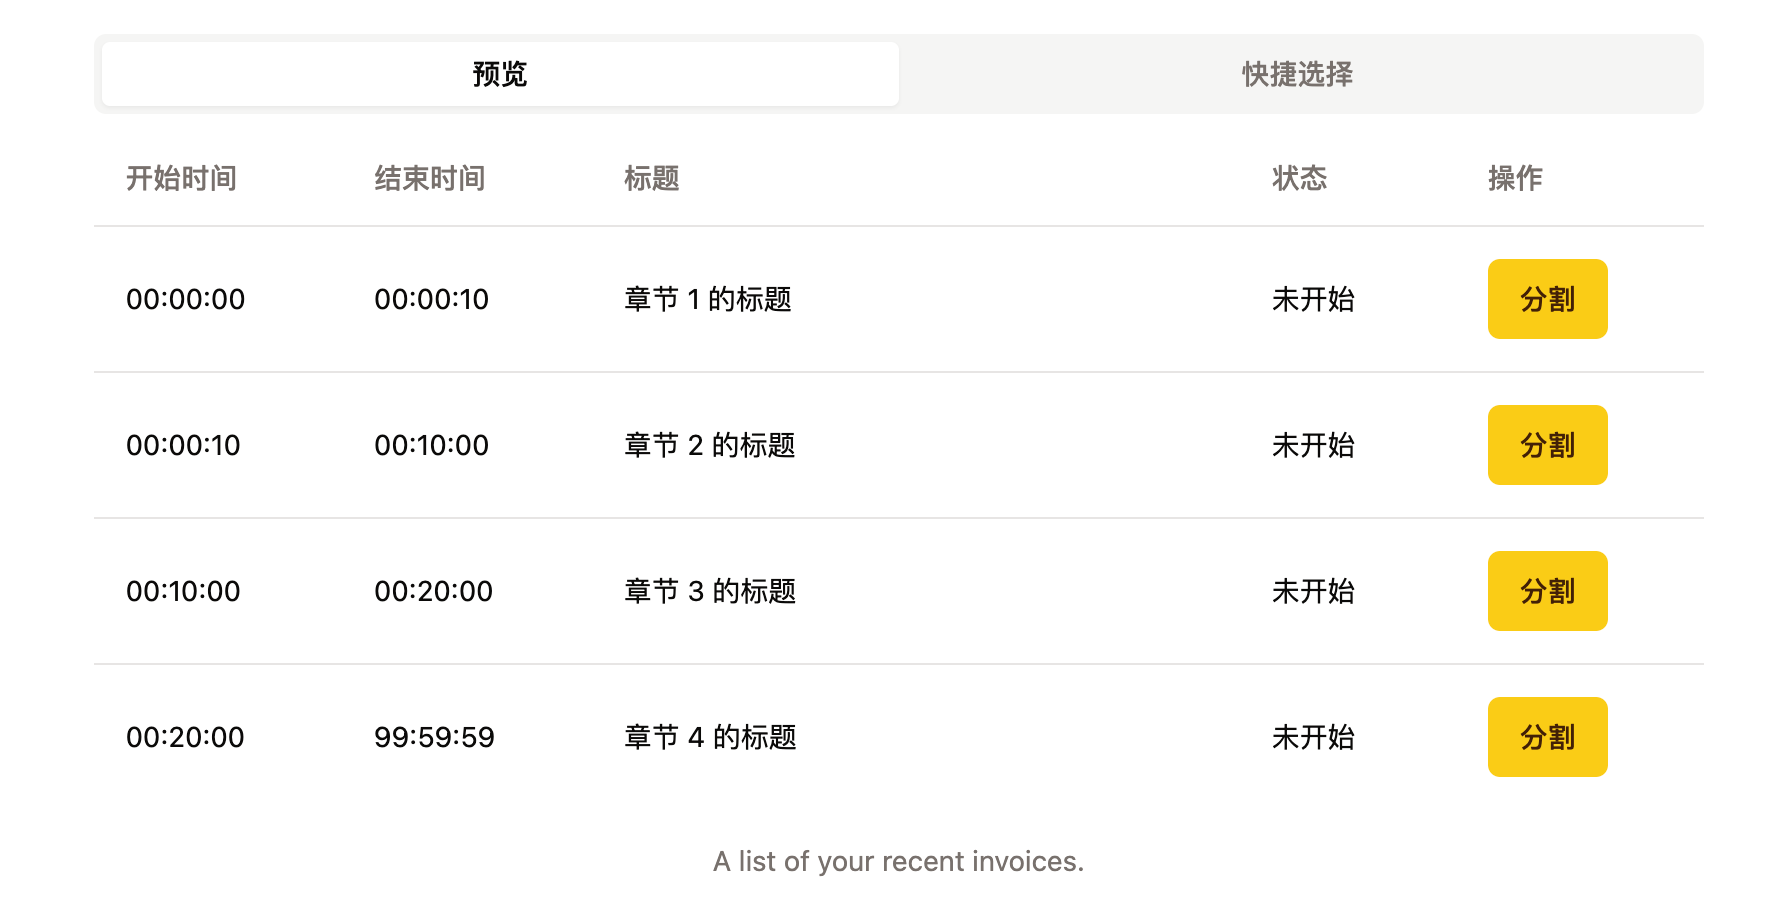Click the 章节 2 的标题 cell
The width and height of the screenshot is (1784, 906).
710,445
